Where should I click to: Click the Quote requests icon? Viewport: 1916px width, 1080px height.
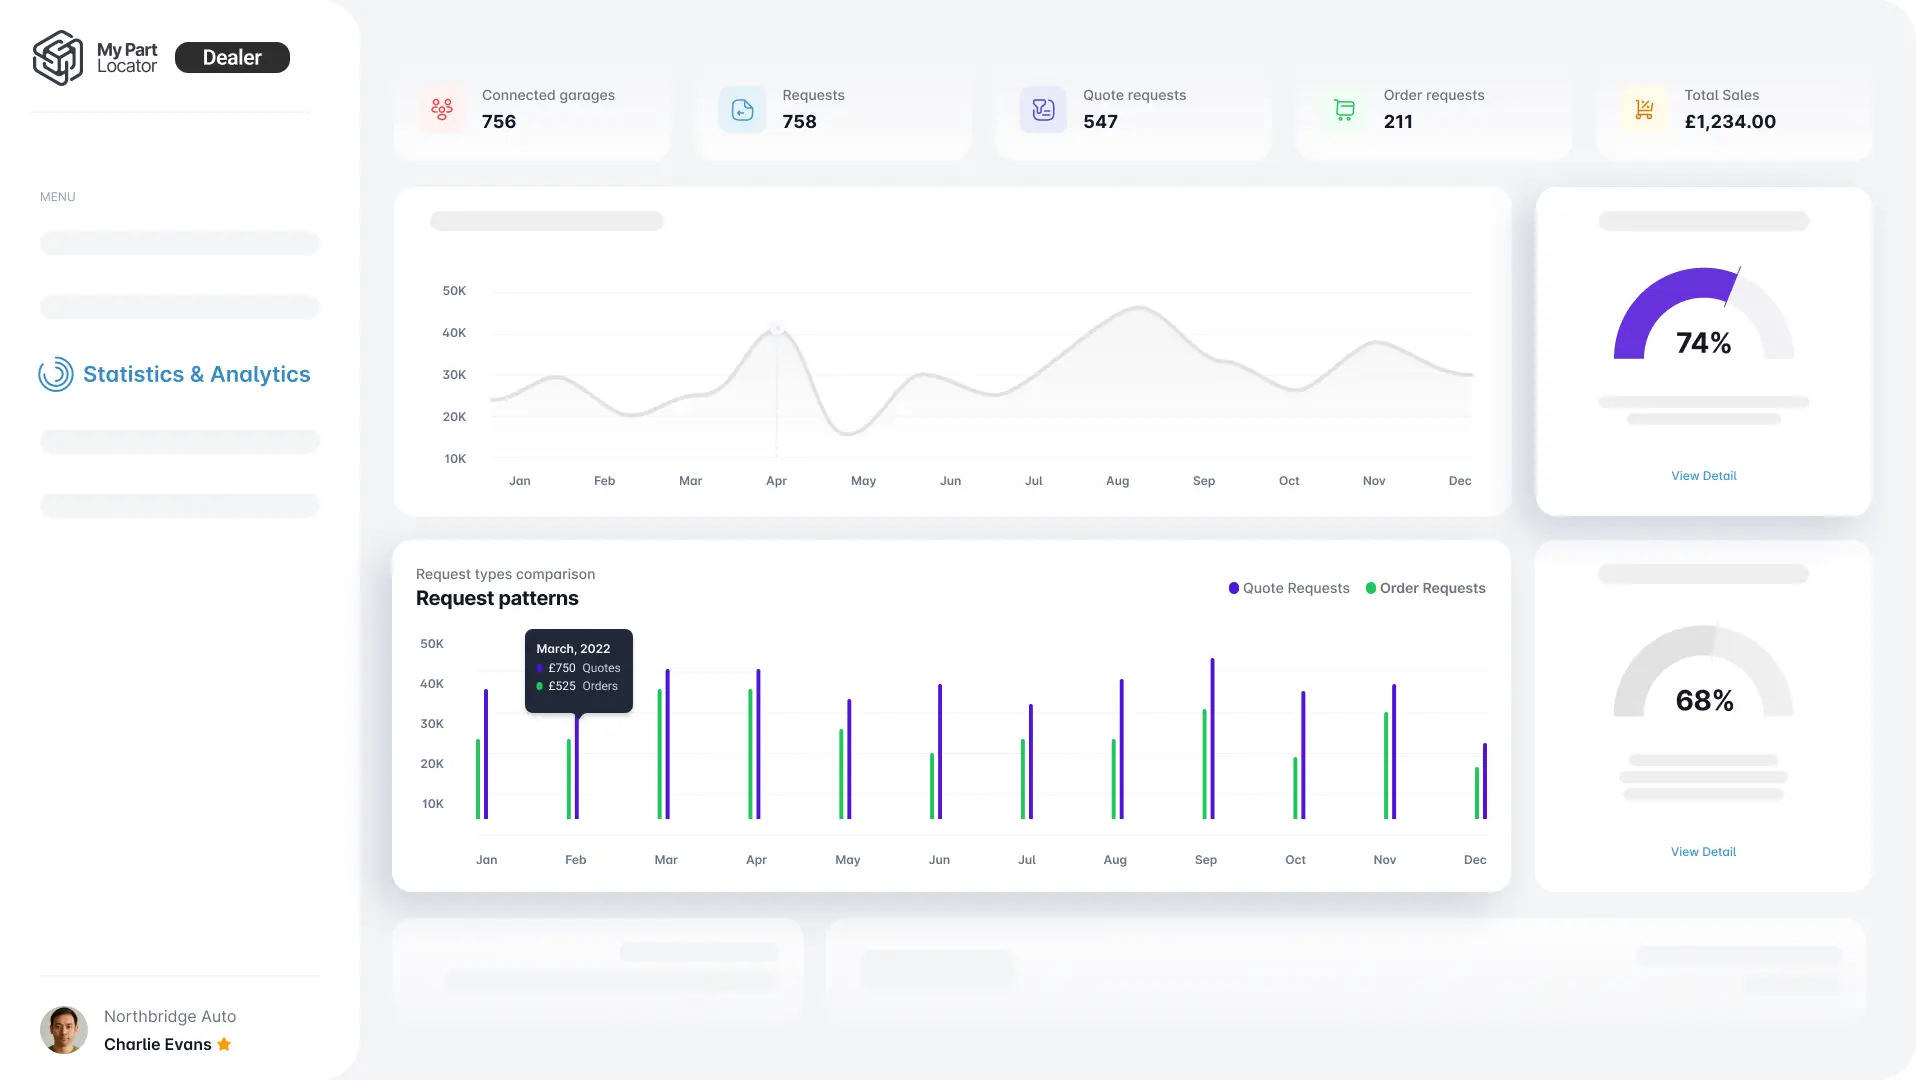click(x=1043, y=109)
